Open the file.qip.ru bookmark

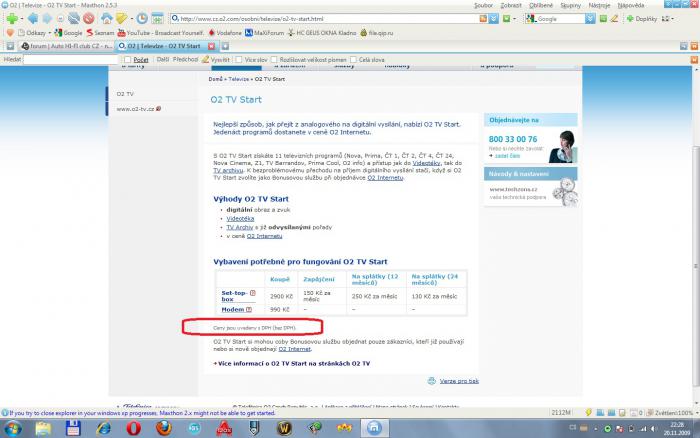click(x=377, y=33)
